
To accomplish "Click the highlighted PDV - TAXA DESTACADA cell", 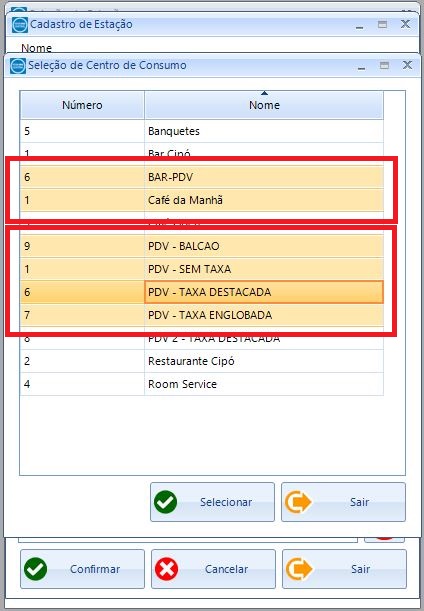I will click(264, 292).
